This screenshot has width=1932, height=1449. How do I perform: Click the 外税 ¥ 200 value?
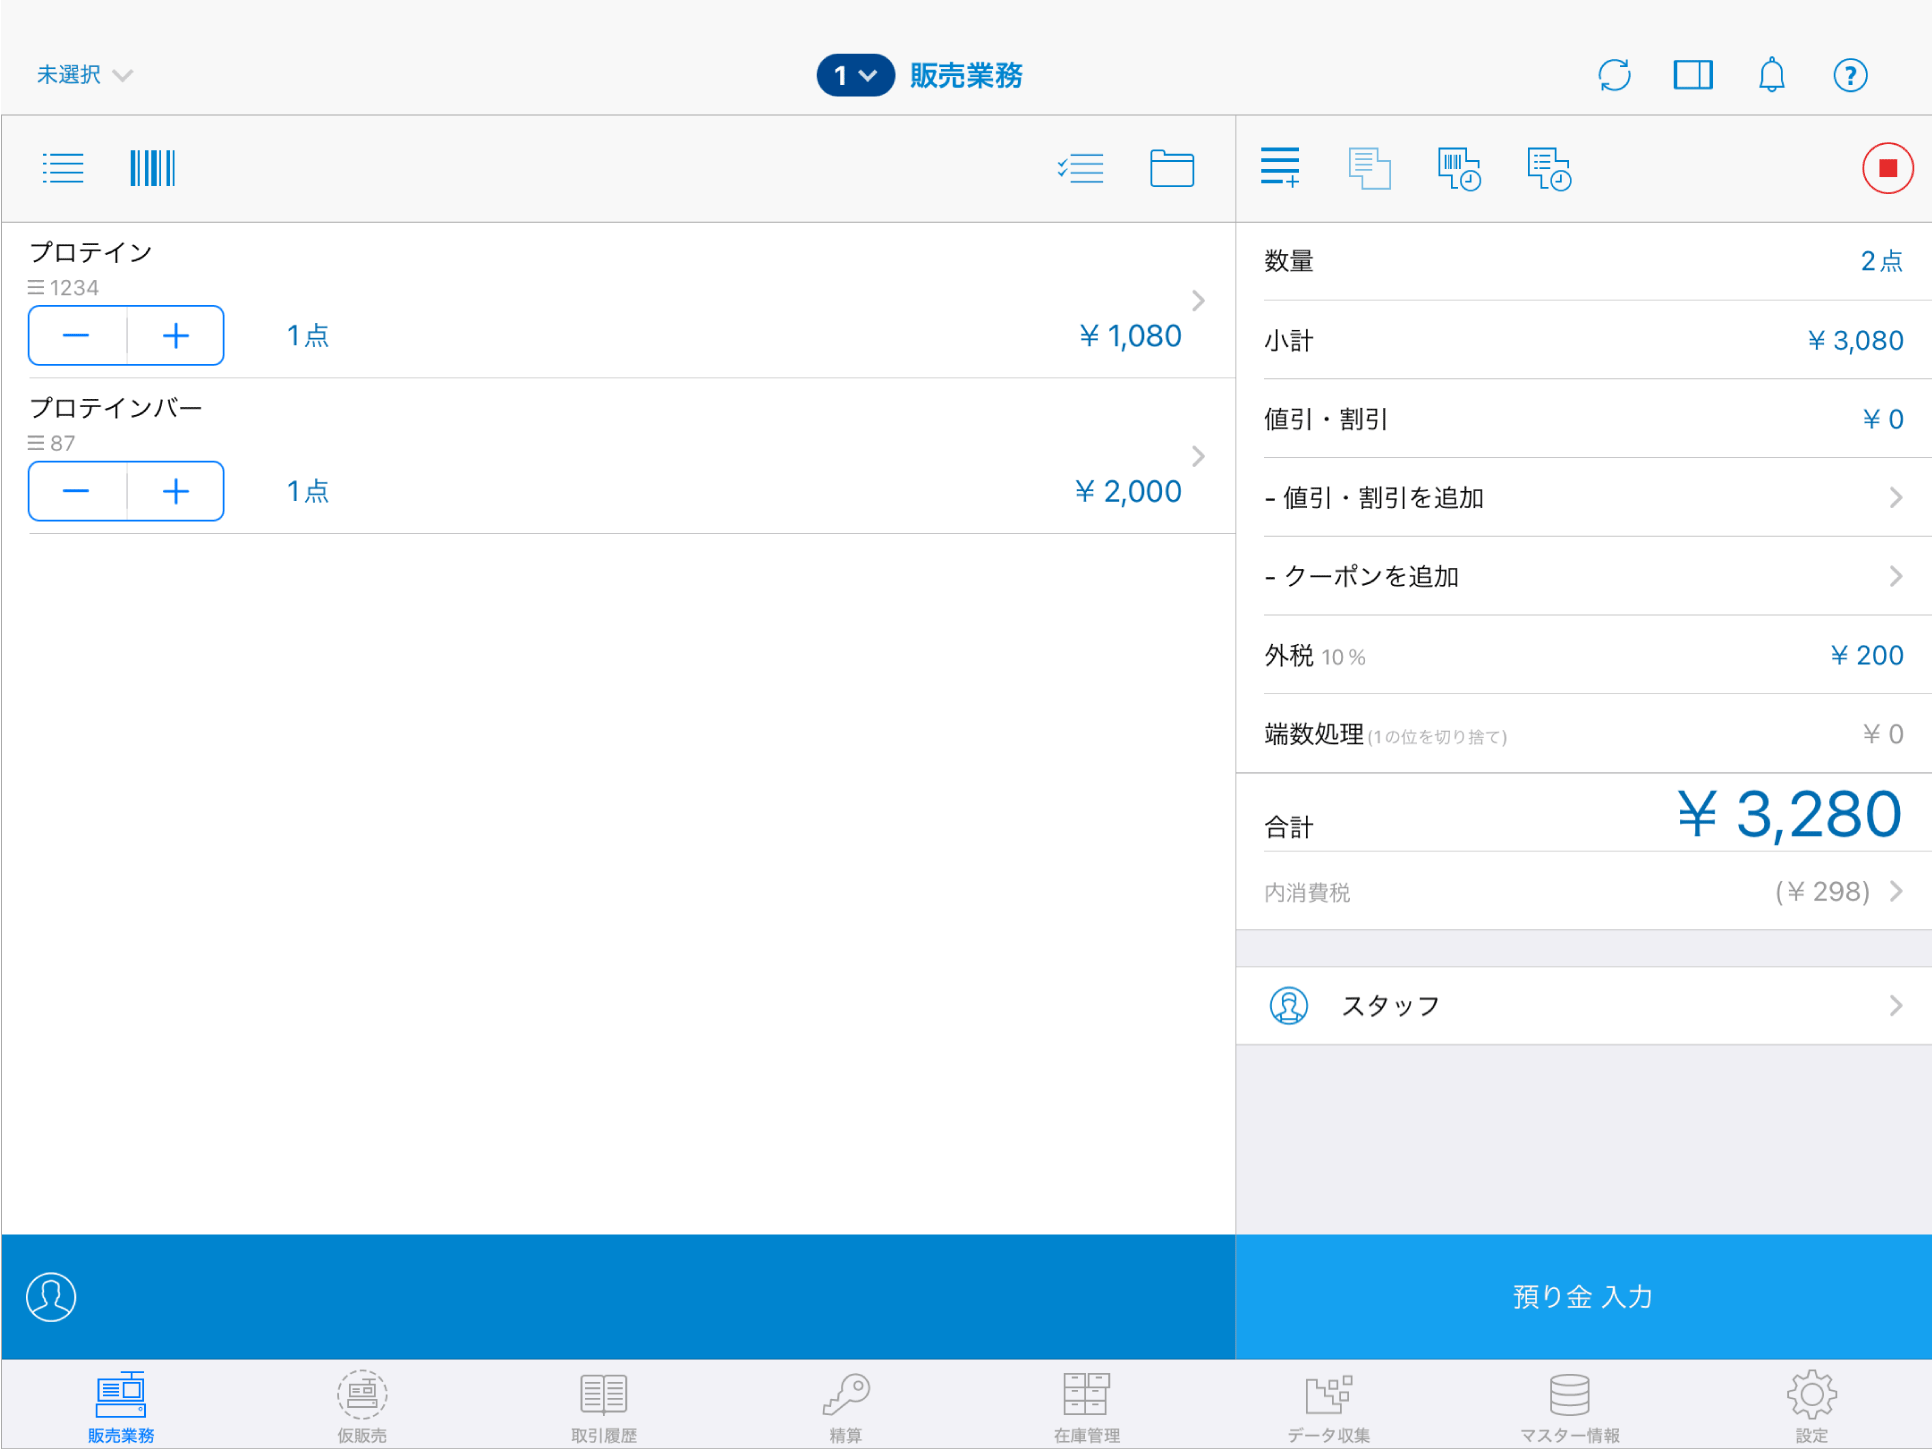click(1866, 655)
